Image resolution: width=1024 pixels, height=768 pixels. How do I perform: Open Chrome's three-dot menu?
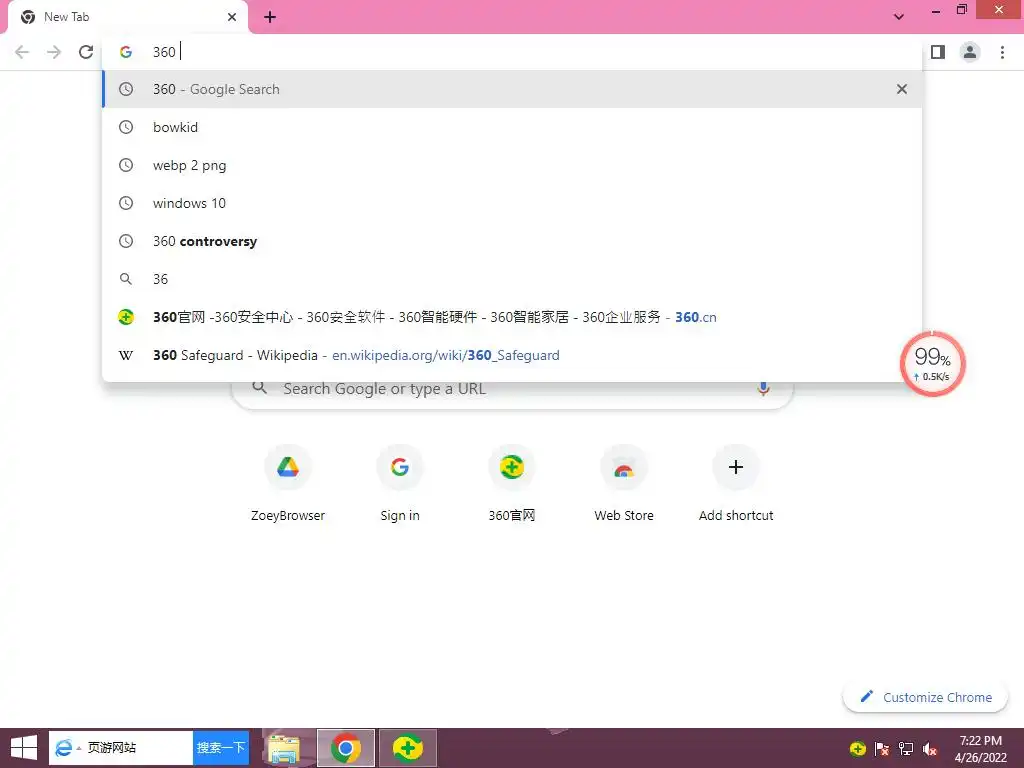1002,52
